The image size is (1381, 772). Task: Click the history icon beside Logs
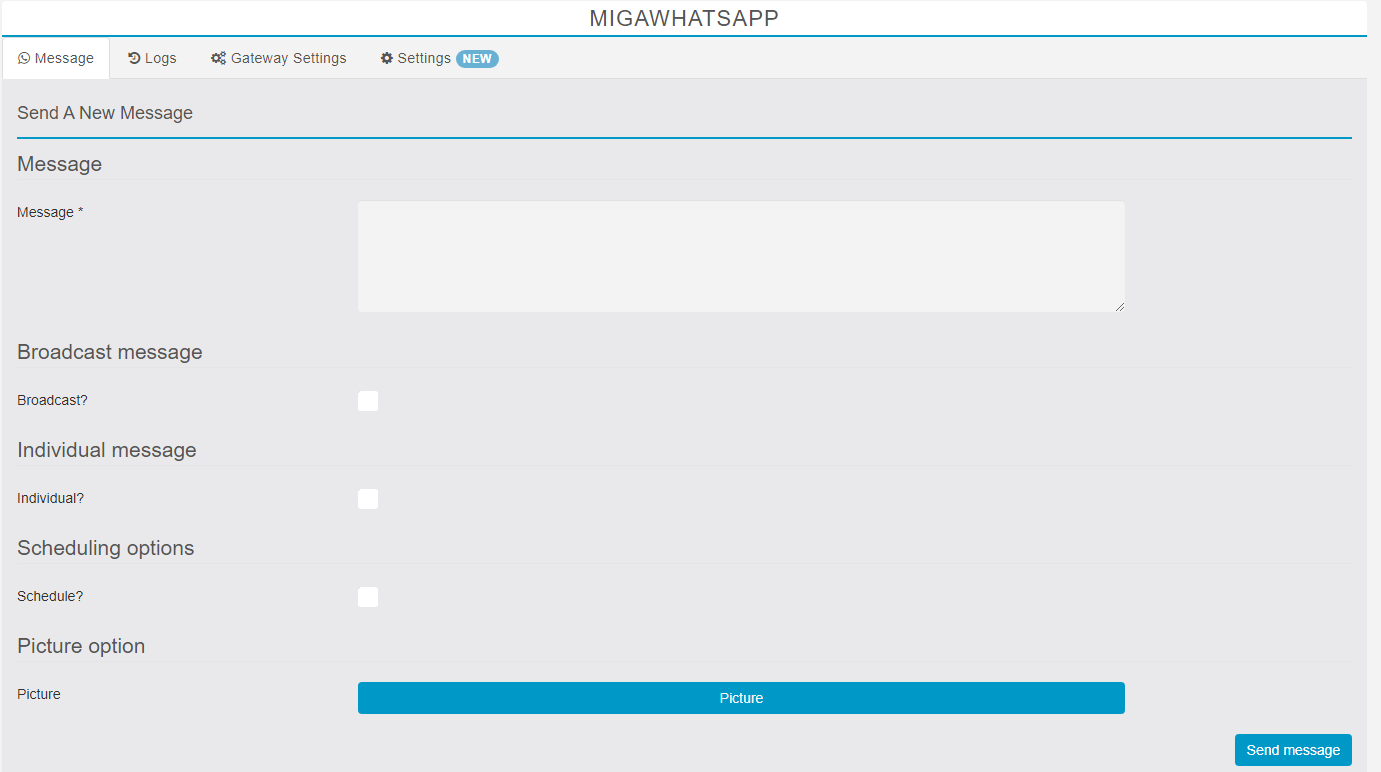coord(134,58)
